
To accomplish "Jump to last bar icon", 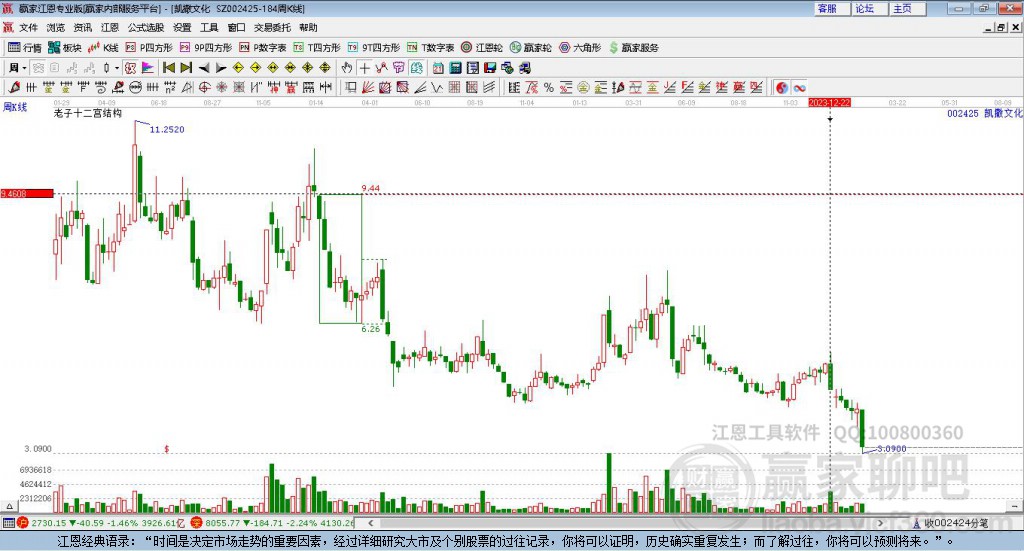I will [x=186, y=68].
